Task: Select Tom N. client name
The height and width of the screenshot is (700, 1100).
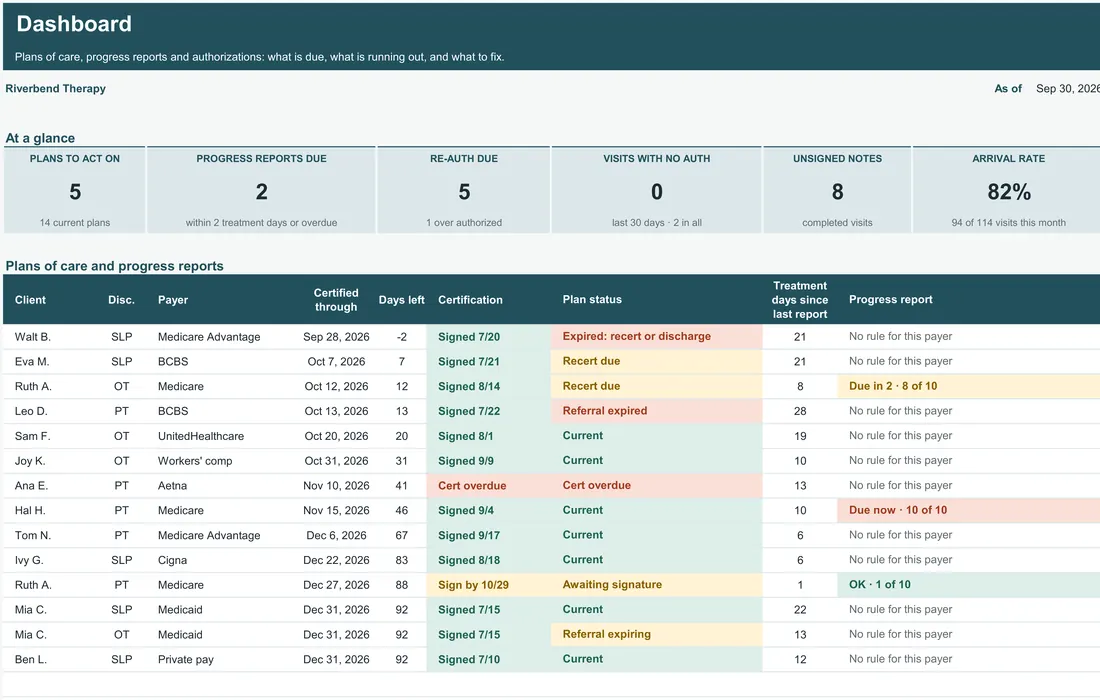Action: point(33,535)
